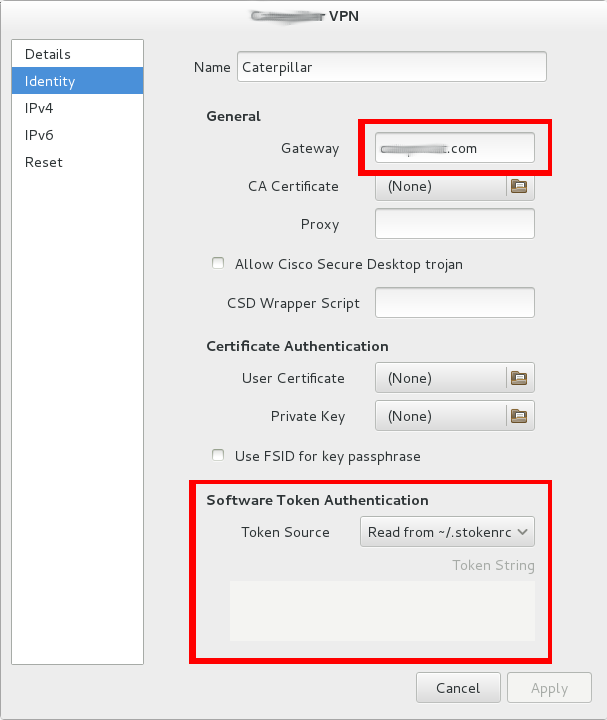This screenshot has width=607, height=720.
Task: Click the General section heading
Action: pyautogui.click(x=234, y=116)
